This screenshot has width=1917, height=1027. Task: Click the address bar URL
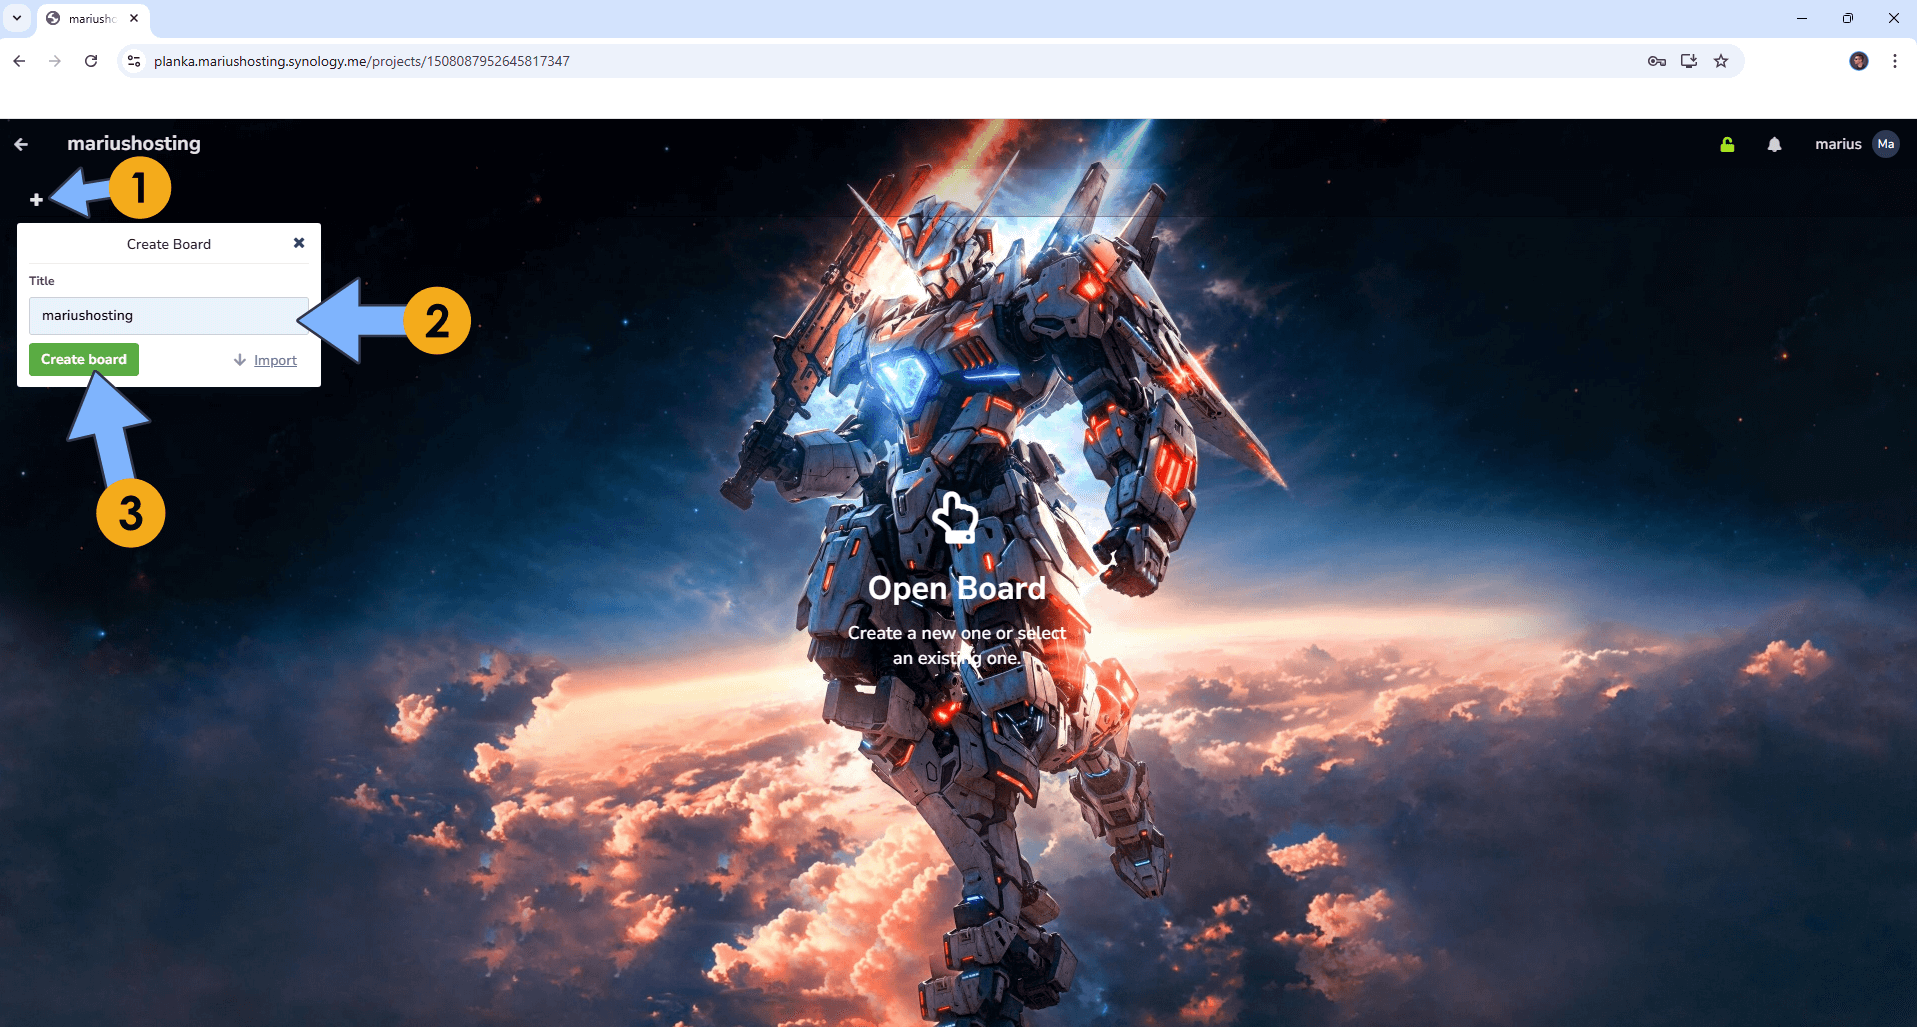(x=362, y=61)
